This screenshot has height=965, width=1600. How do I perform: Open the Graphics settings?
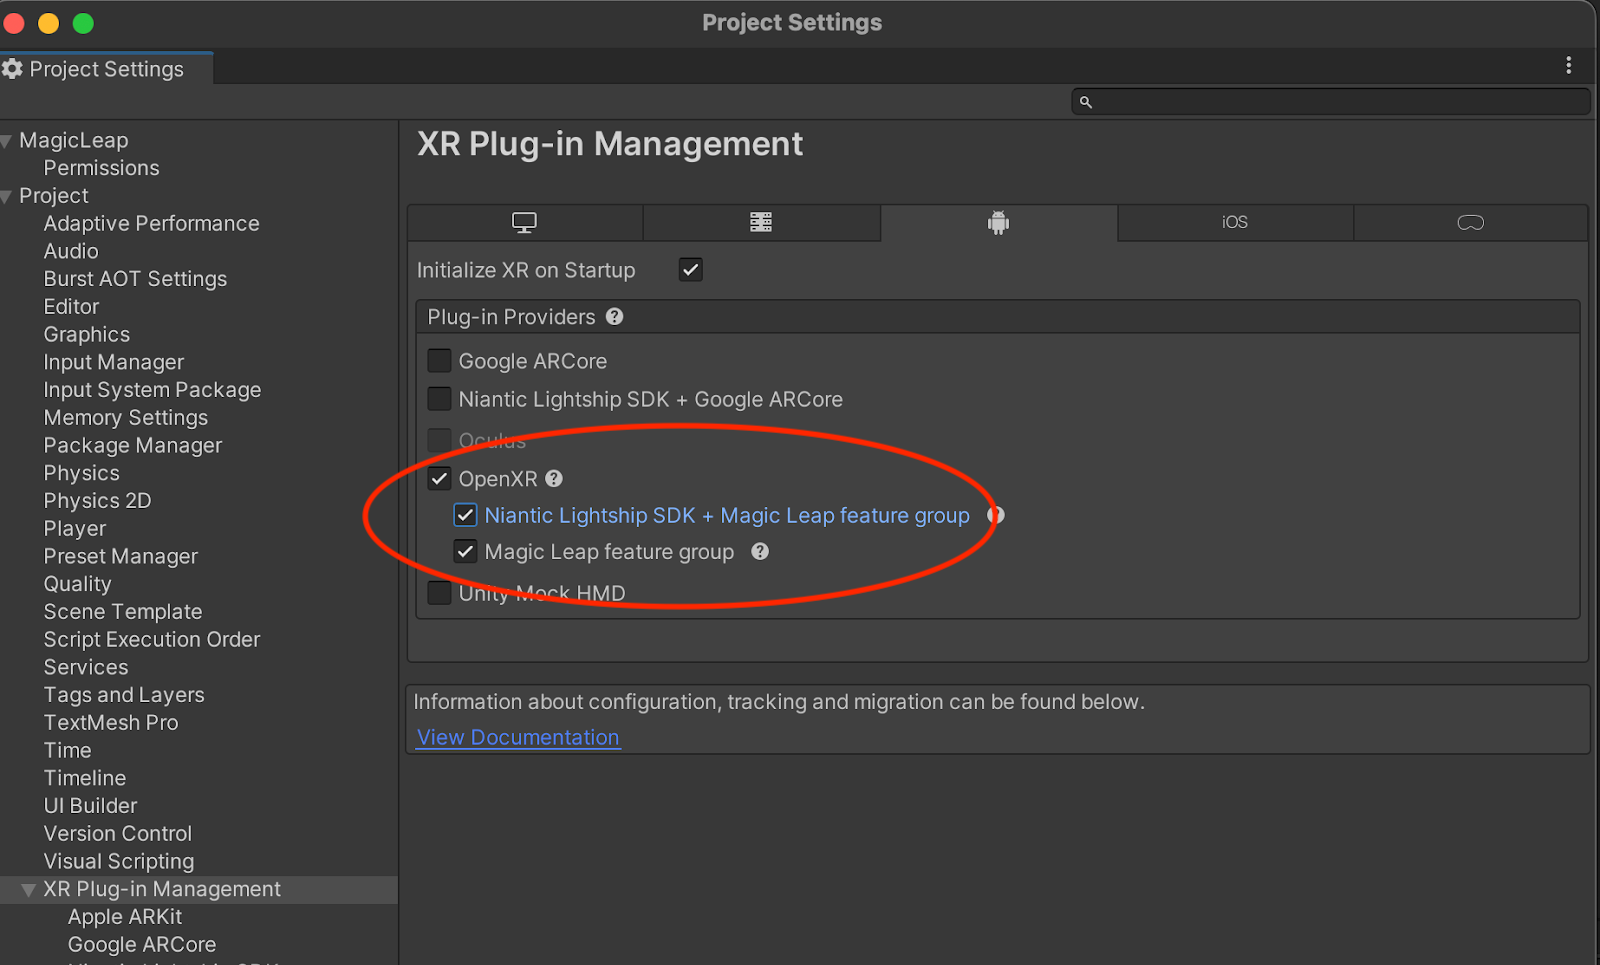pyautogui.click(x=86, y=335)
